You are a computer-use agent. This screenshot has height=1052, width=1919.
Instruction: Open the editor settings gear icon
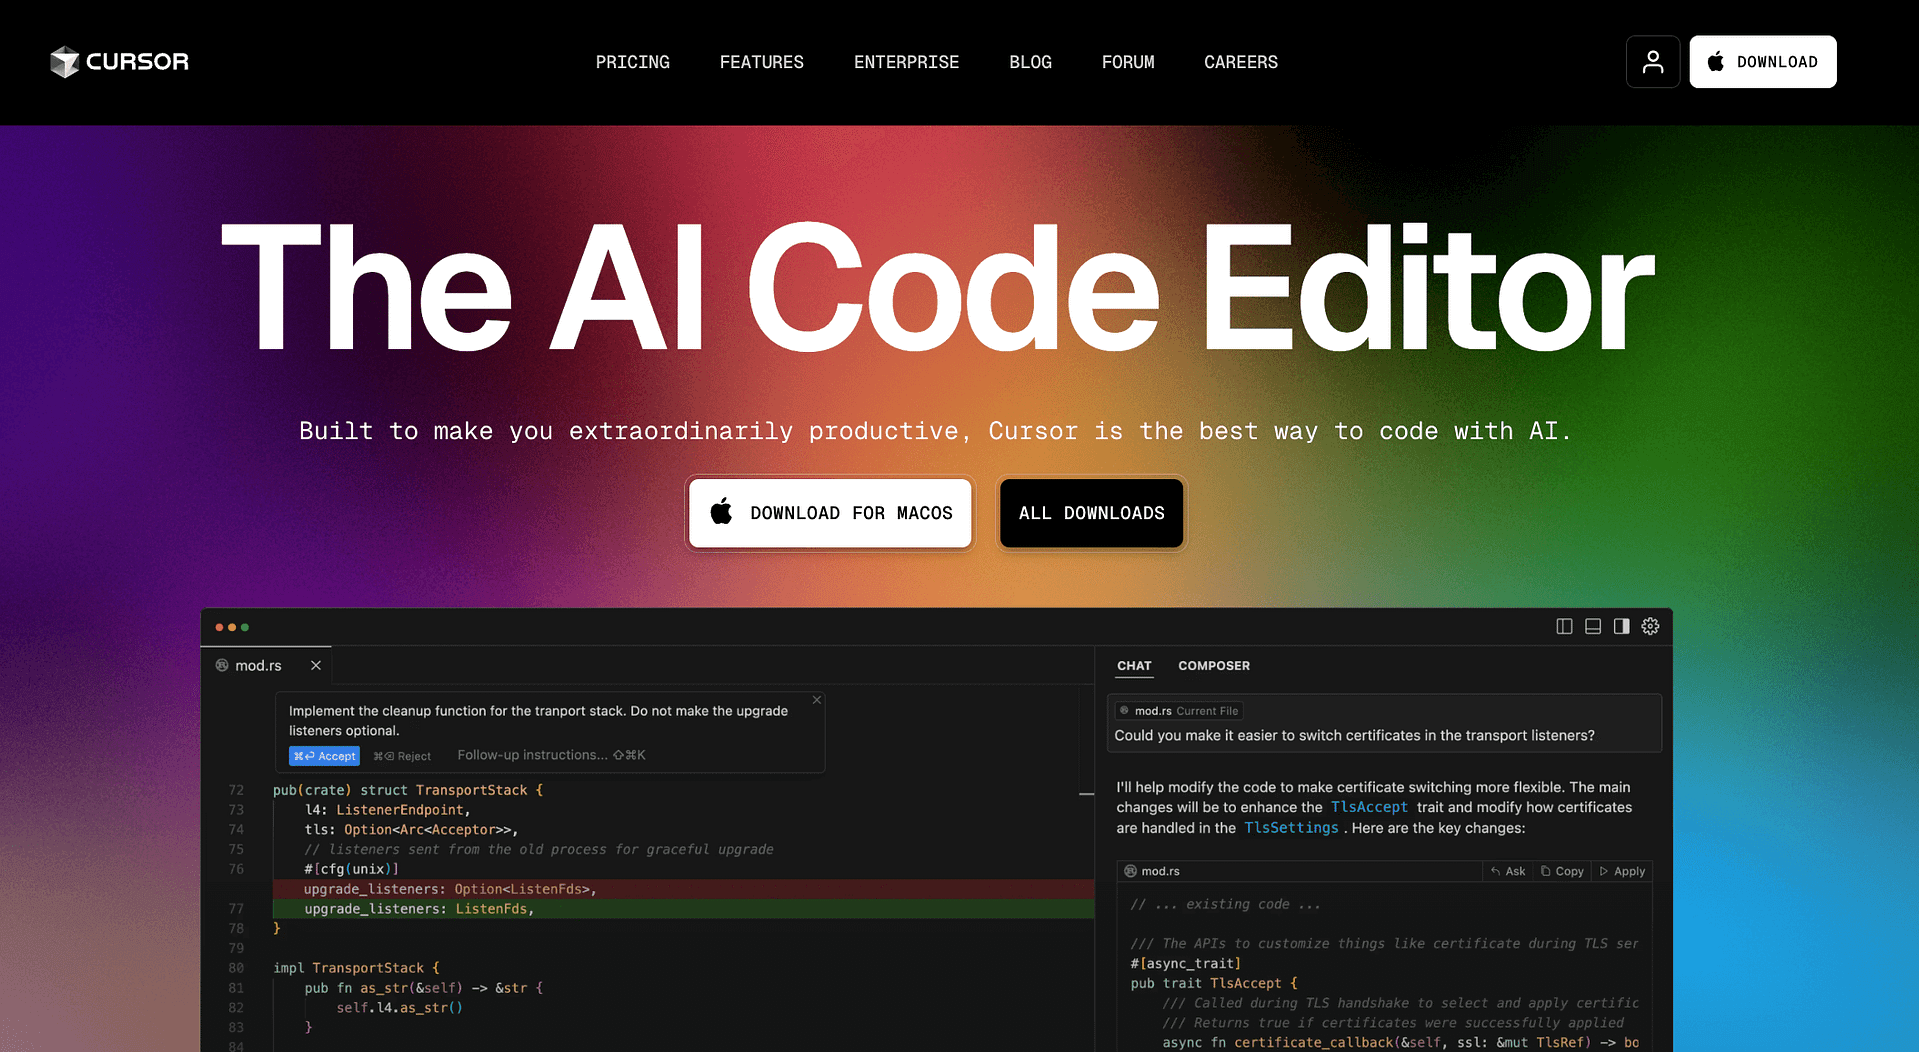1650,626
